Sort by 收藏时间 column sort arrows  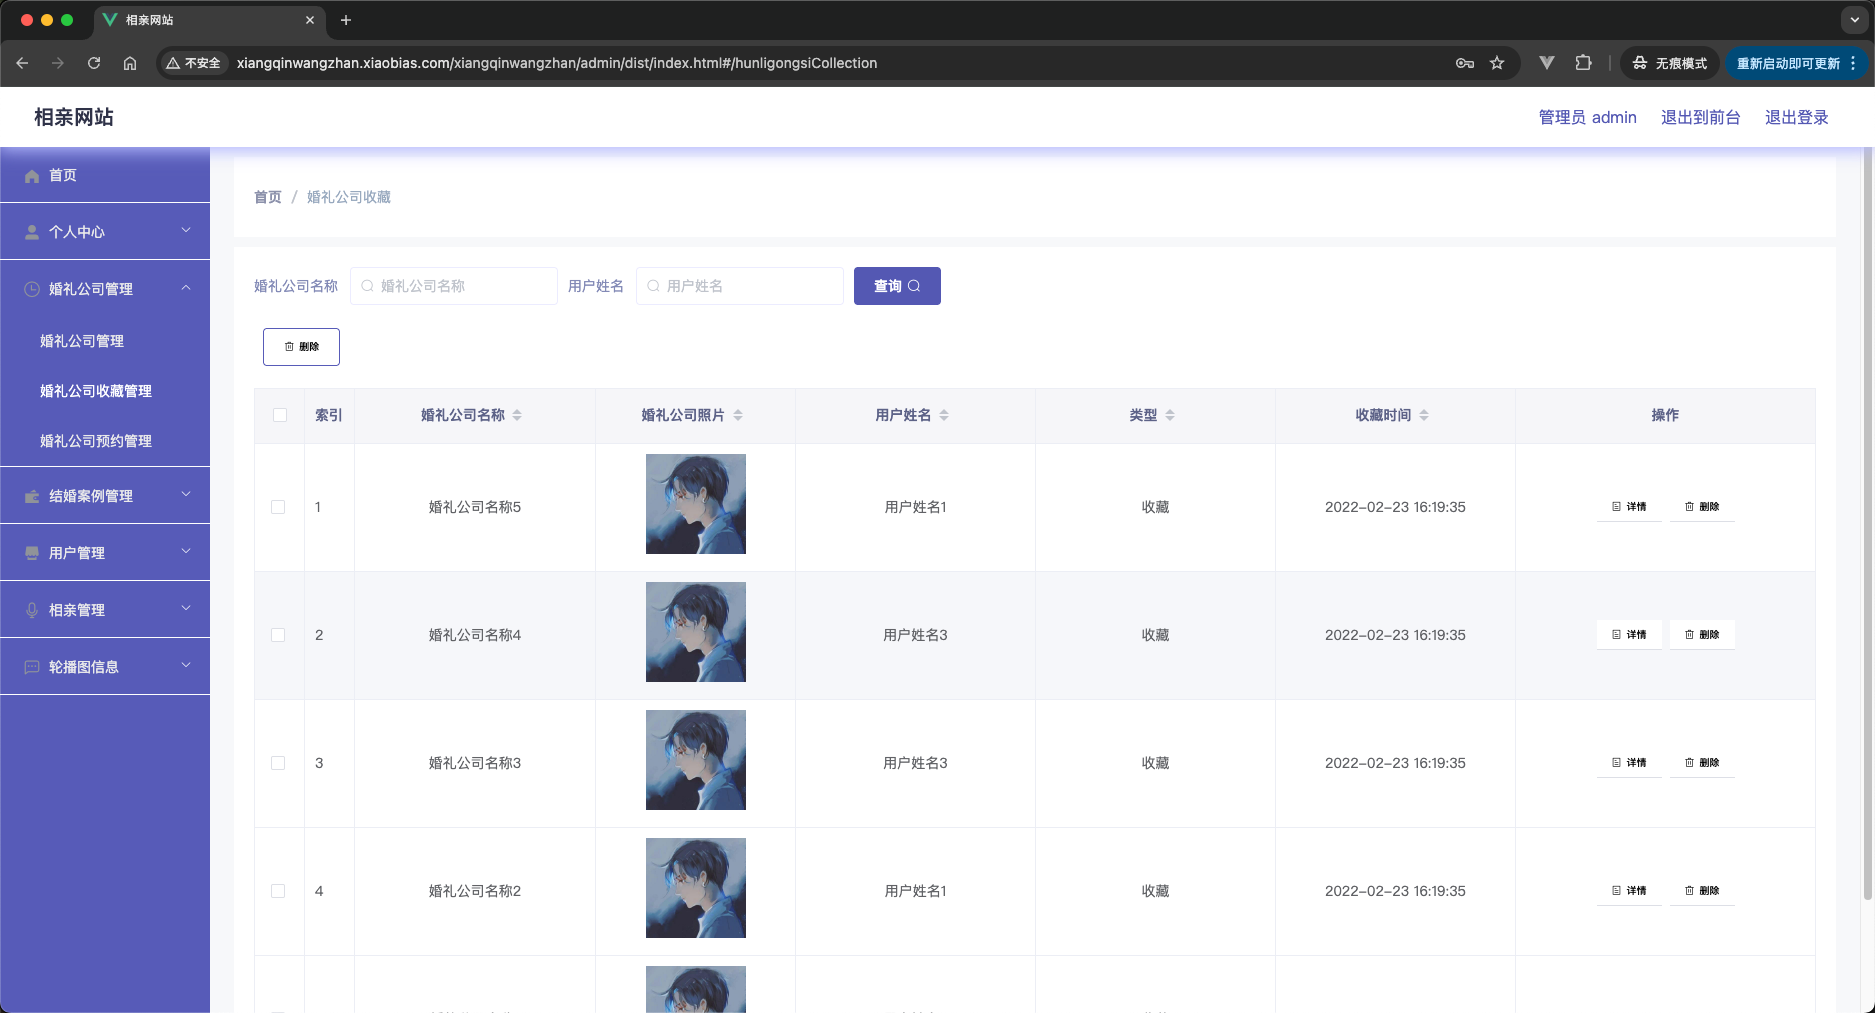pyautogui.click(x=1424, y=415)
